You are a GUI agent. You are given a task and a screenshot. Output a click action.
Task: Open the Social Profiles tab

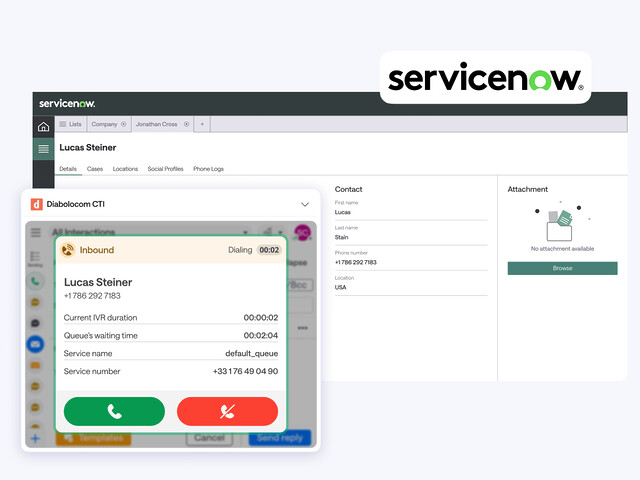tap(165, 169)
